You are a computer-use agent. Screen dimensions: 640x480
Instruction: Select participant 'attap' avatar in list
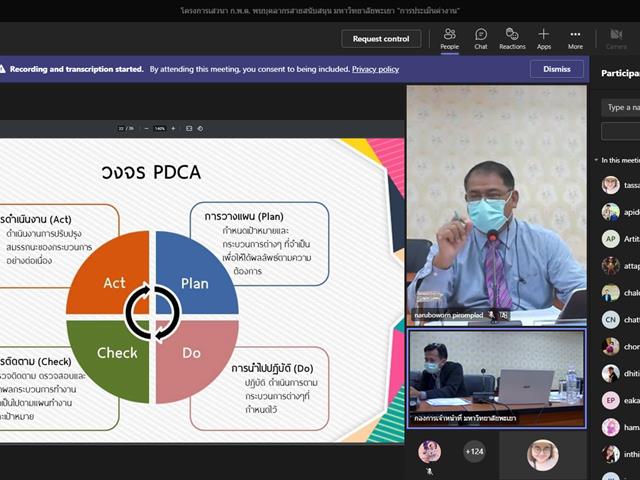pos(610,266)
